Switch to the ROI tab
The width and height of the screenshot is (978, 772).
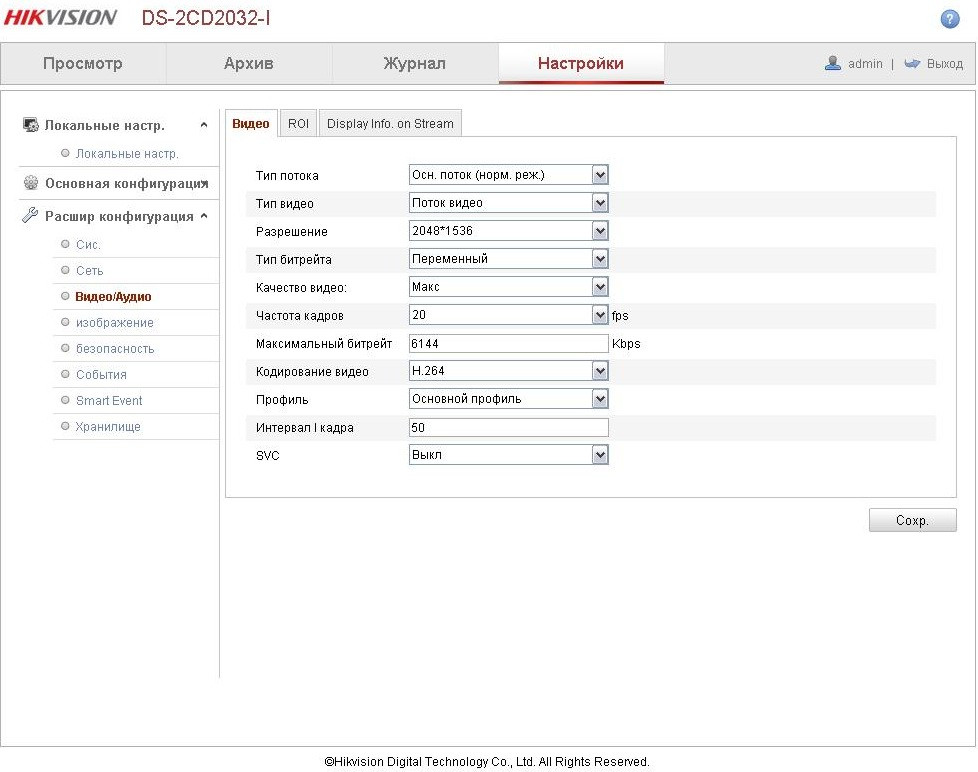(x=298, y=124)
